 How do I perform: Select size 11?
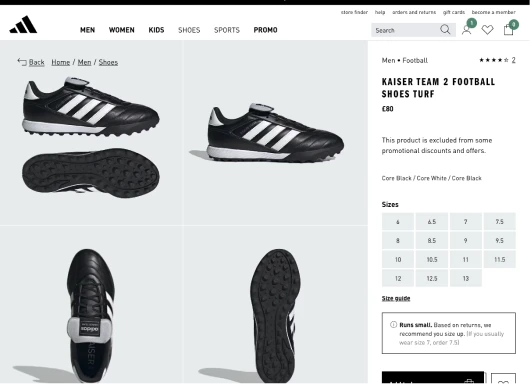point(466,260)
